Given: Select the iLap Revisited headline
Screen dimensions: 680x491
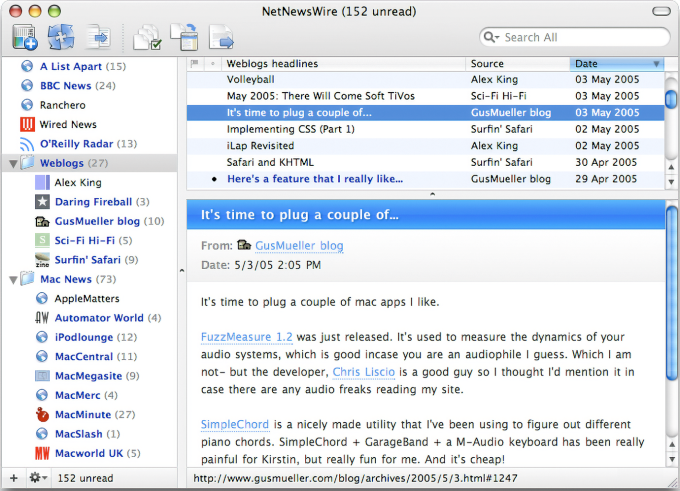Looking at the screenshot, I should click(x=425, y=146).
